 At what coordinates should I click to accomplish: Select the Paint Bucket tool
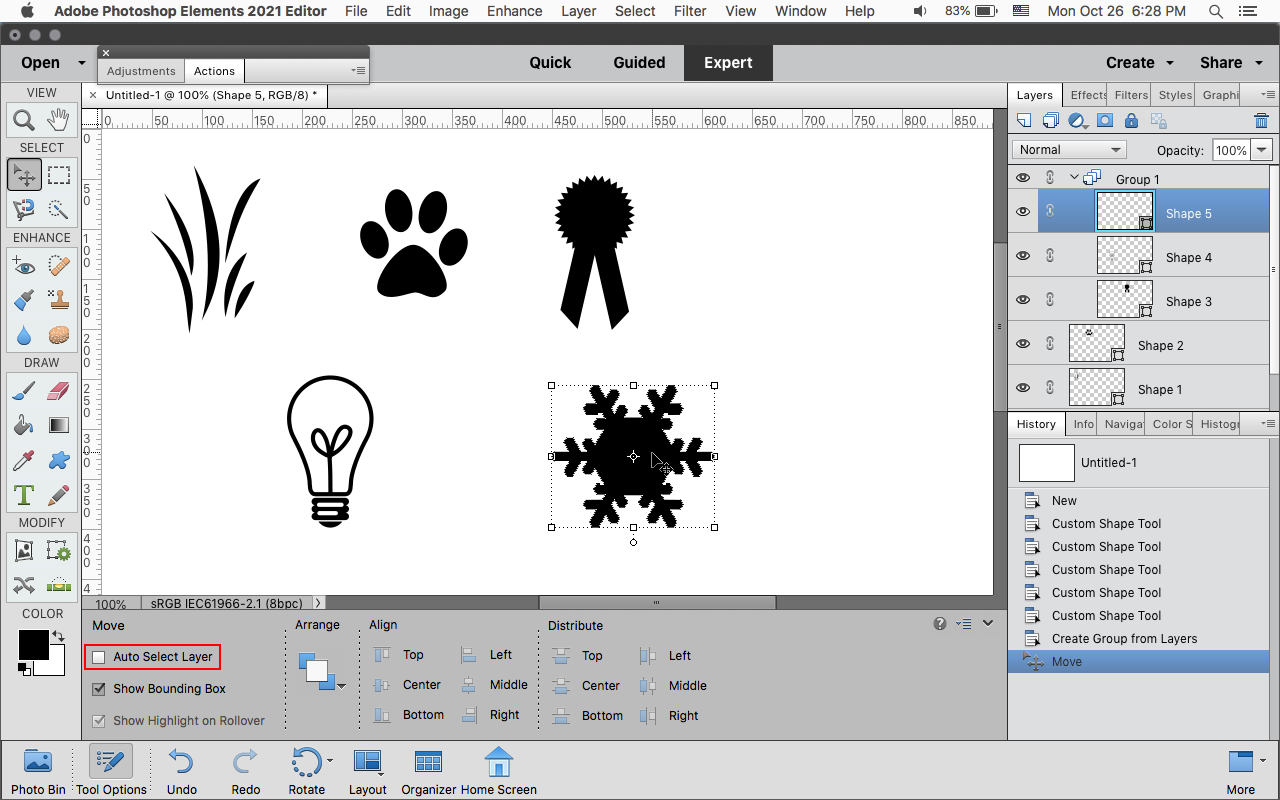coord(25,426)
